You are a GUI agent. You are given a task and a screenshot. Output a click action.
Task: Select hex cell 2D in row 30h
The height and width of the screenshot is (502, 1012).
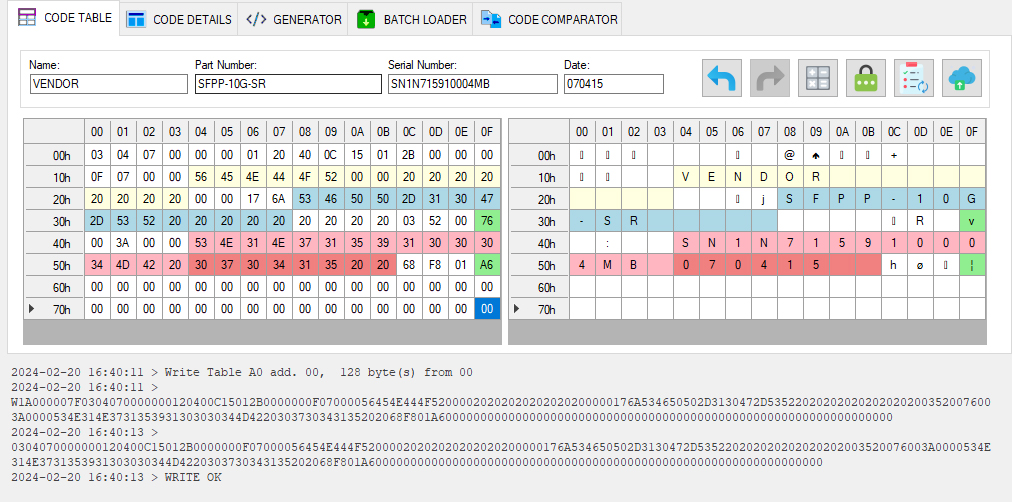tap(97, 221)
